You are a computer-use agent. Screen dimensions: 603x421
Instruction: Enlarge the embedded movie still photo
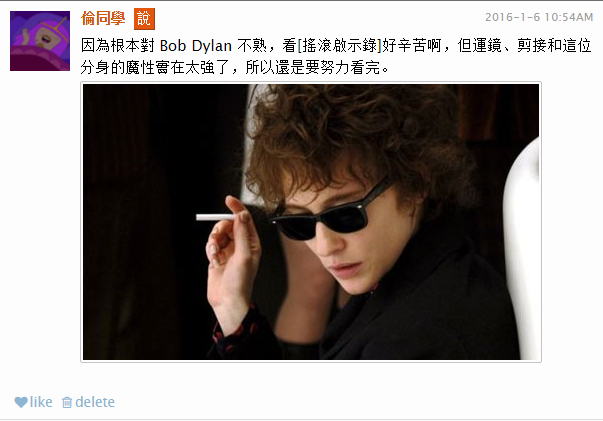tap(311, 222)
